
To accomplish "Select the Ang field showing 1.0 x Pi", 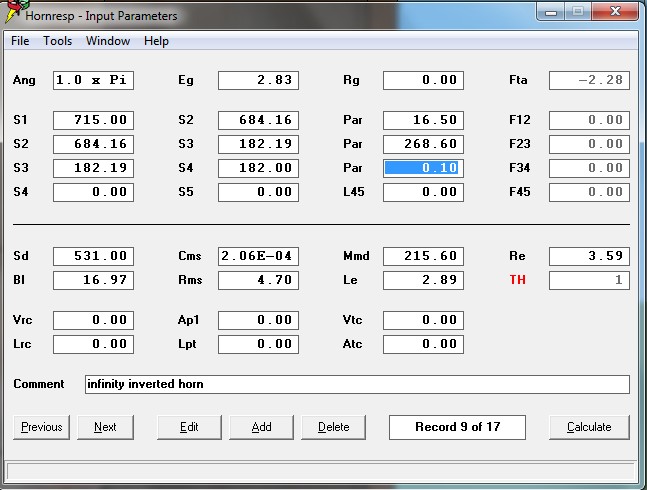I will [x=93, y=80].
